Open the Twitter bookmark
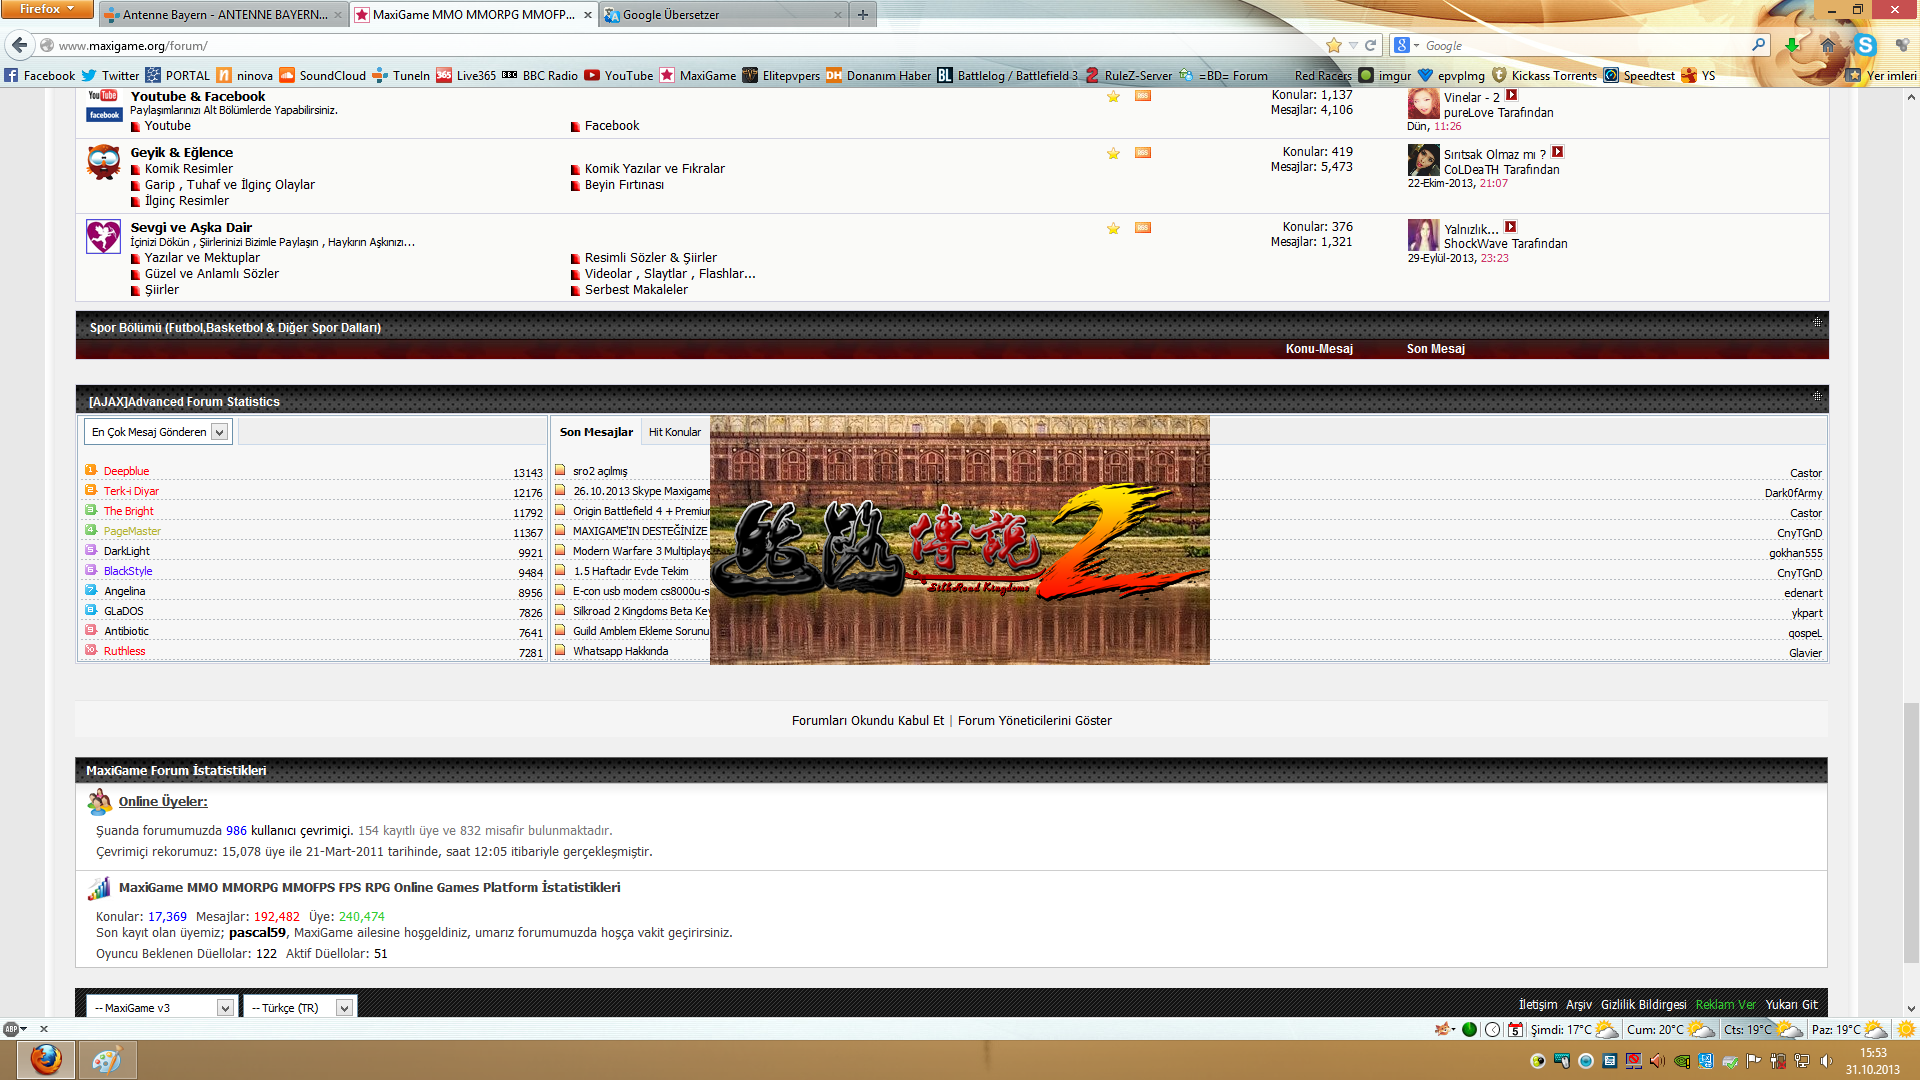The image size is (1920, 1080). point(110,75)
